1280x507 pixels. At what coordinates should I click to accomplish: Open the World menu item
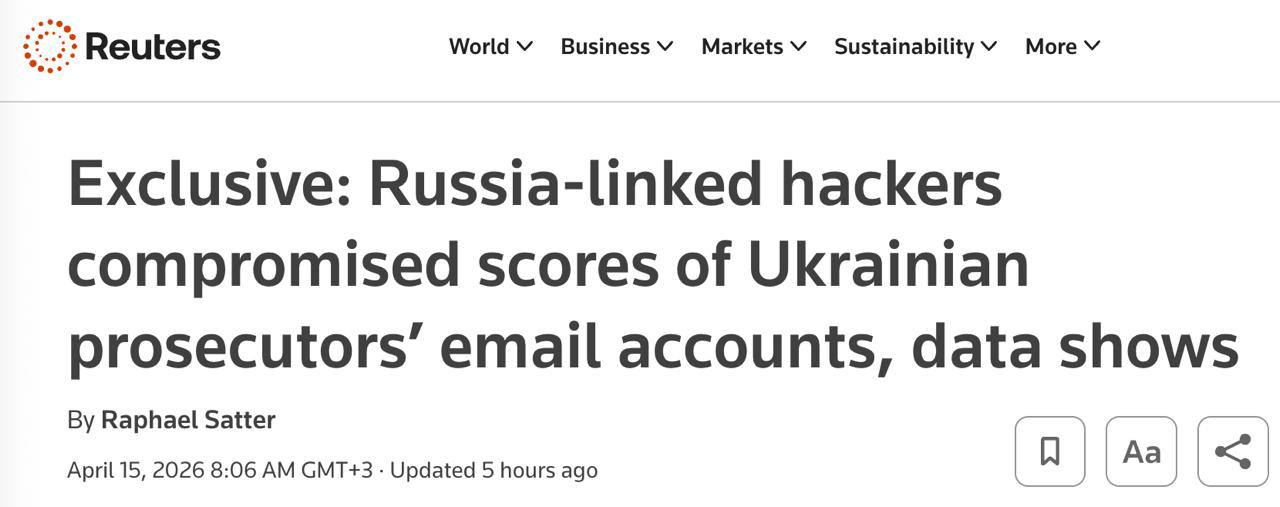click(x=479, y=47)
